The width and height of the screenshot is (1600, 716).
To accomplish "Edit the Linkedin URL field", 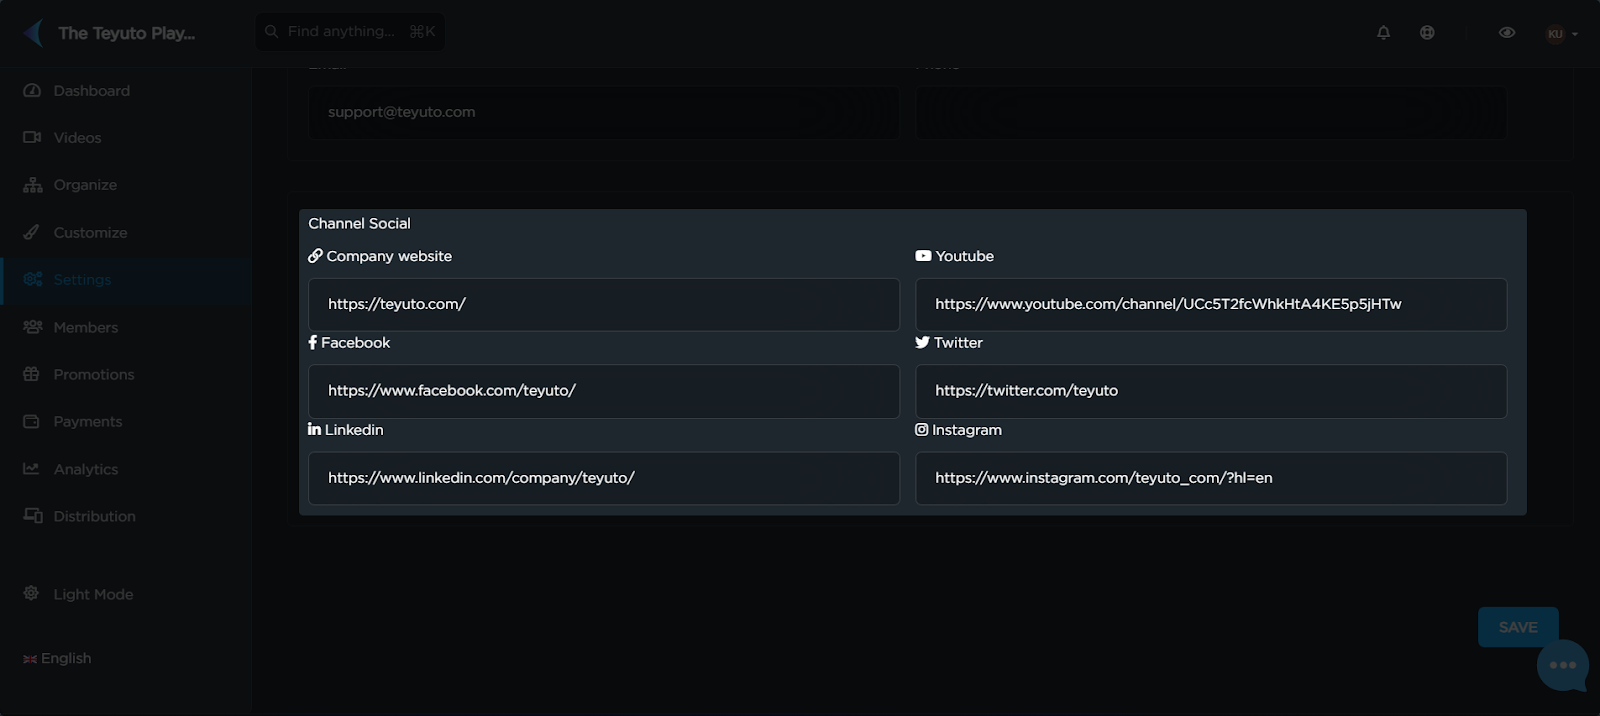I will (604, 478).
